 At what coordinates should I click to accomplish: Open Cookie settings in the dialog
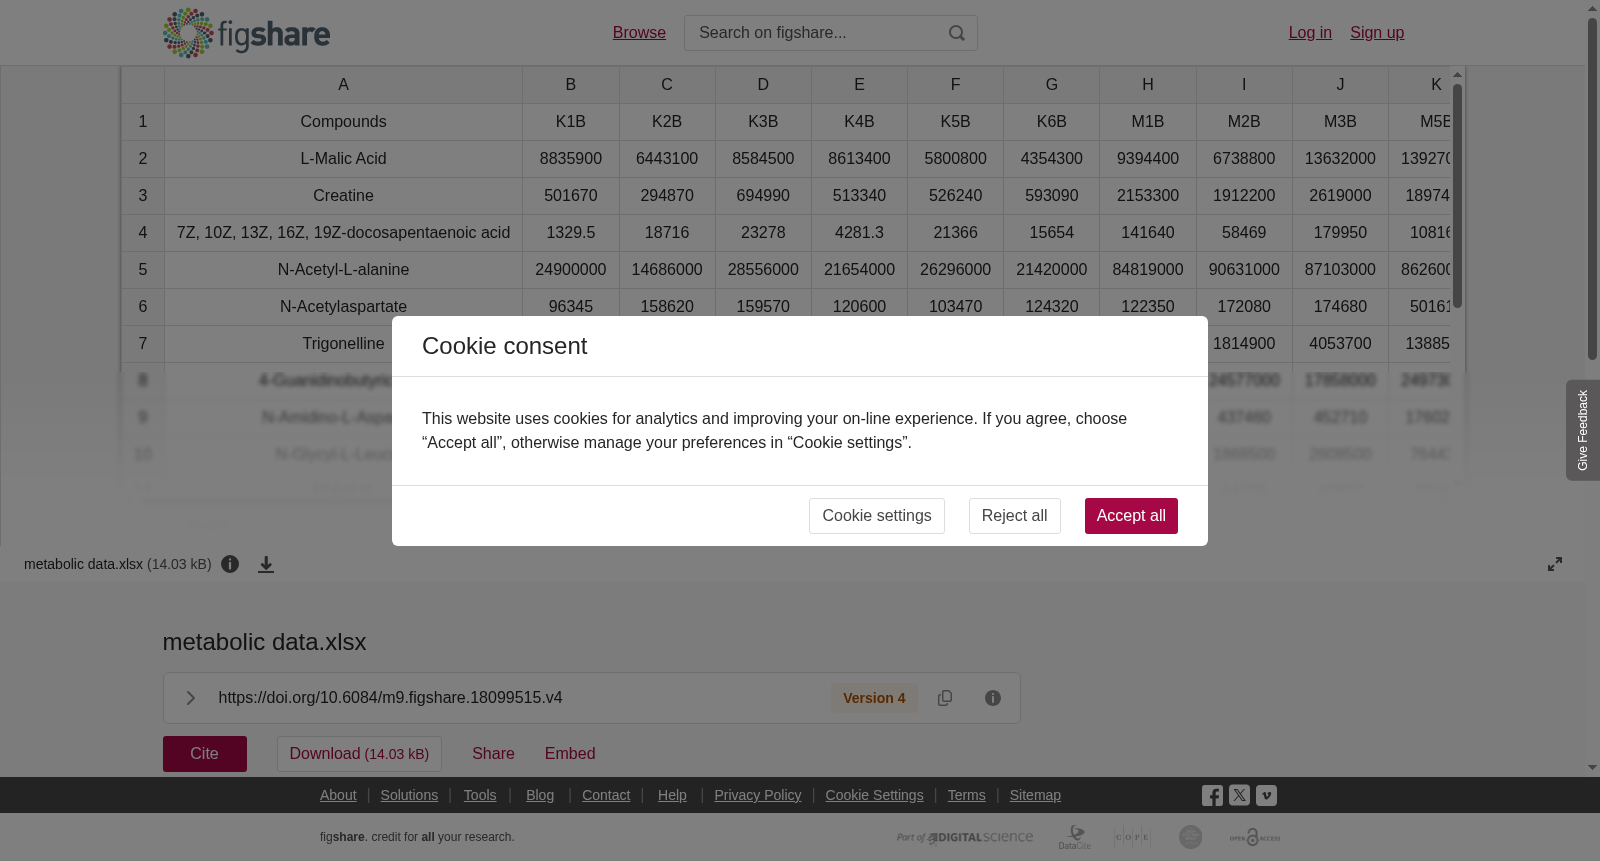(x=877, y=516)
